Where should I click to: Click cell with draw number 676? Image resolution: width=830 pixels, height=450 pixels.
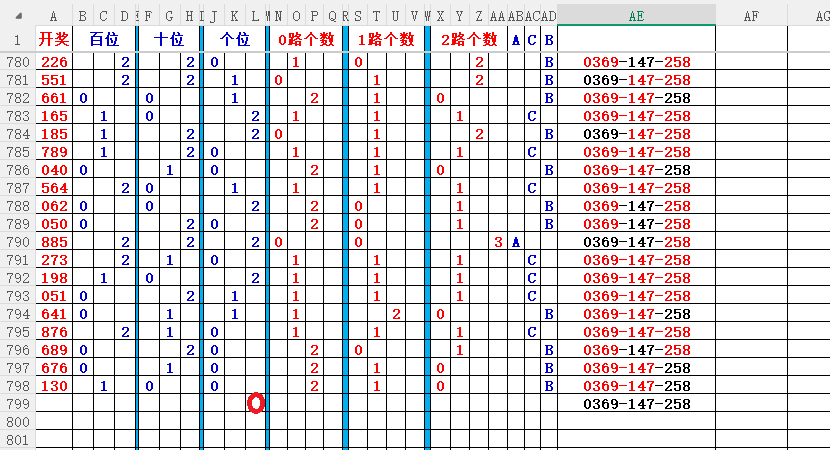(53, 368)
